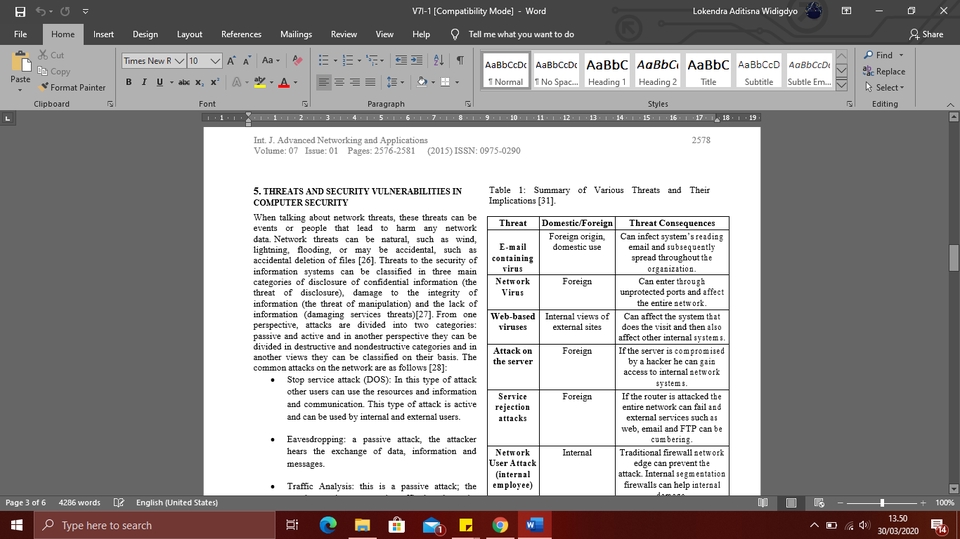960x539 pixels.
Task: Increase font size with Grow Font icon
Action: [x=231, y=61]
